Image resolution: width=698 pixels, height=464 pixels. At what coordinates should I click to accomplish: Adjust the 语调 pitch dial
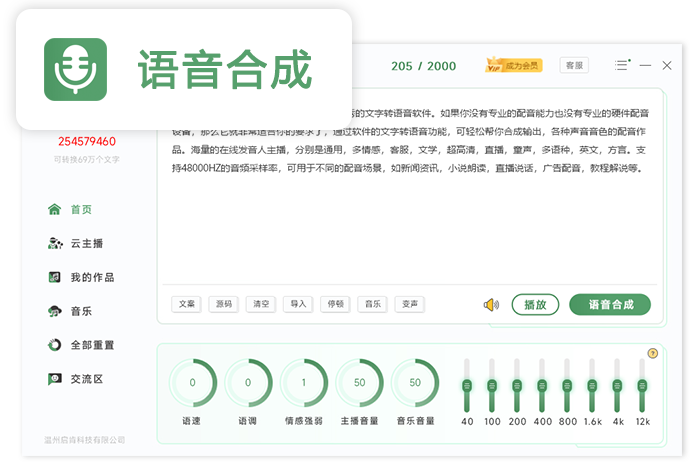point(248,383)
